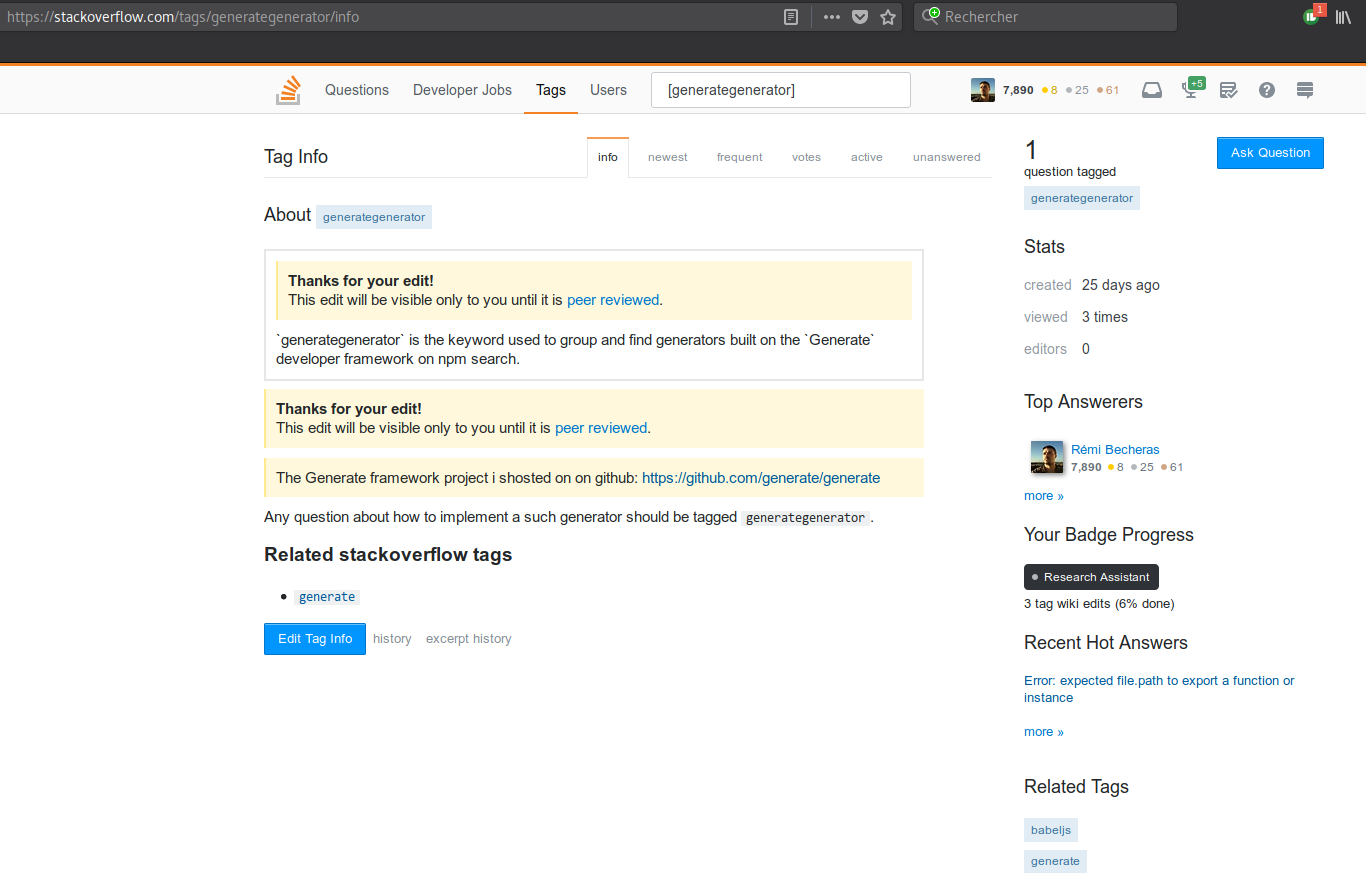The image size is (1366, 883).
Task: Open the generate tag in Related Tags
Action: click(1055, 861)
